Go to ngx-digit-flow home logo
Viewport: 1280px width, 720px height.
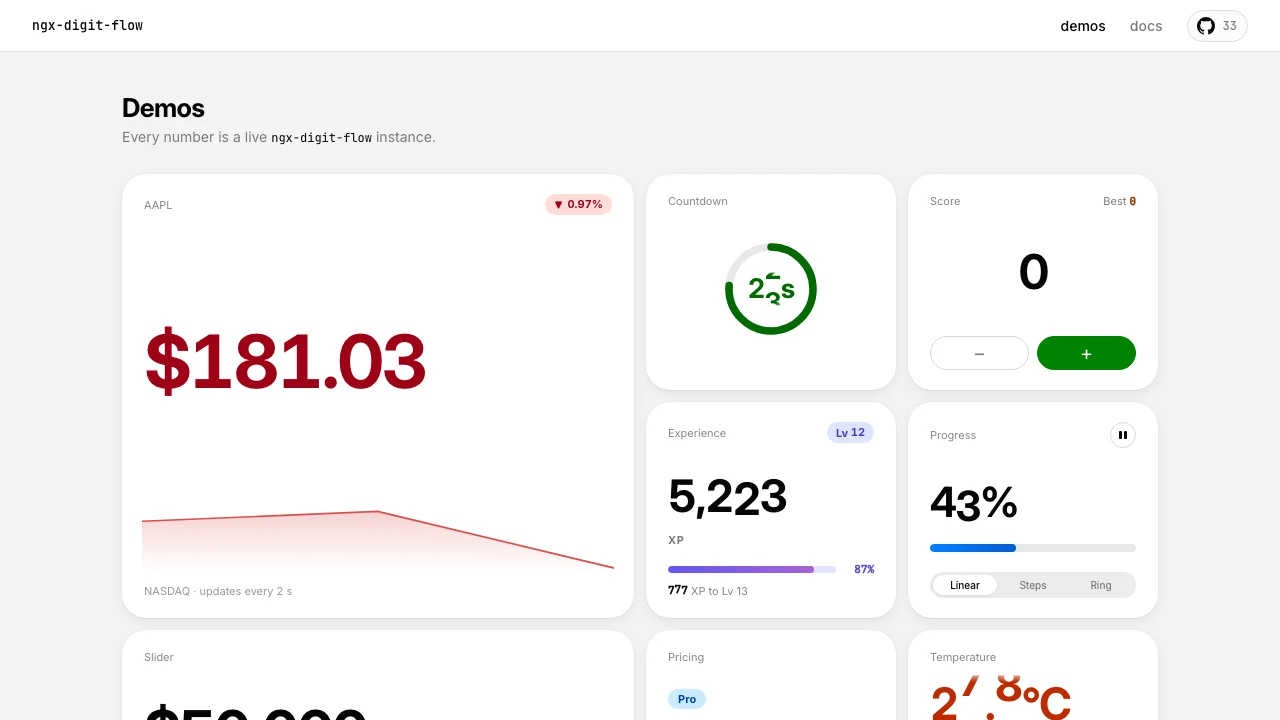click(87, 25)
